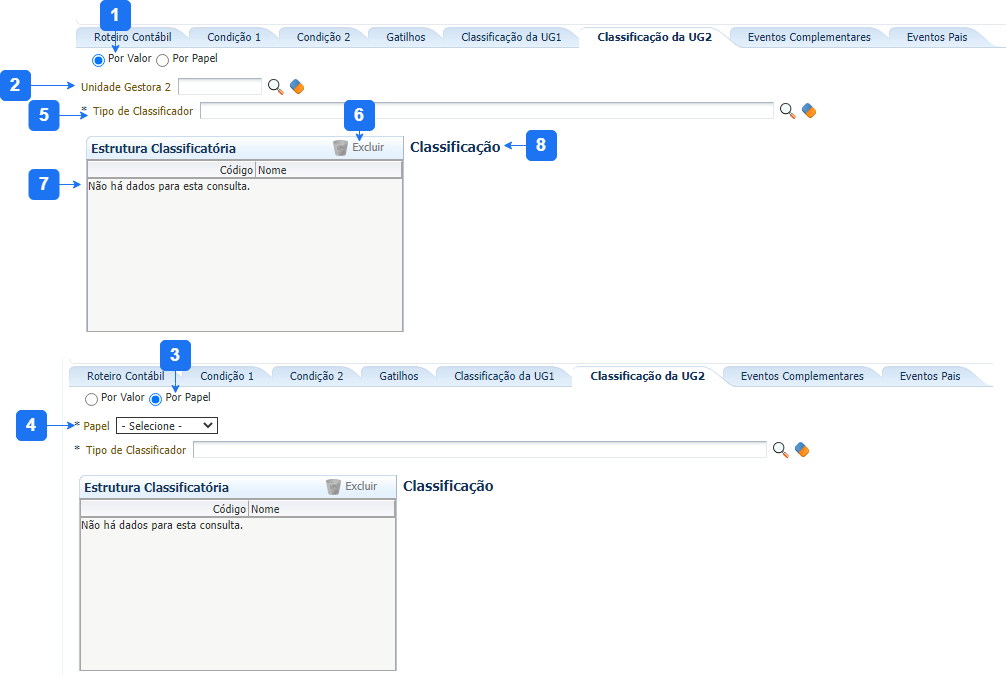This screenshot has height=676, width=1007.
Task: Click trash Excluir icon in bottom Estrutura Classificatória
Action: [334, 487]
